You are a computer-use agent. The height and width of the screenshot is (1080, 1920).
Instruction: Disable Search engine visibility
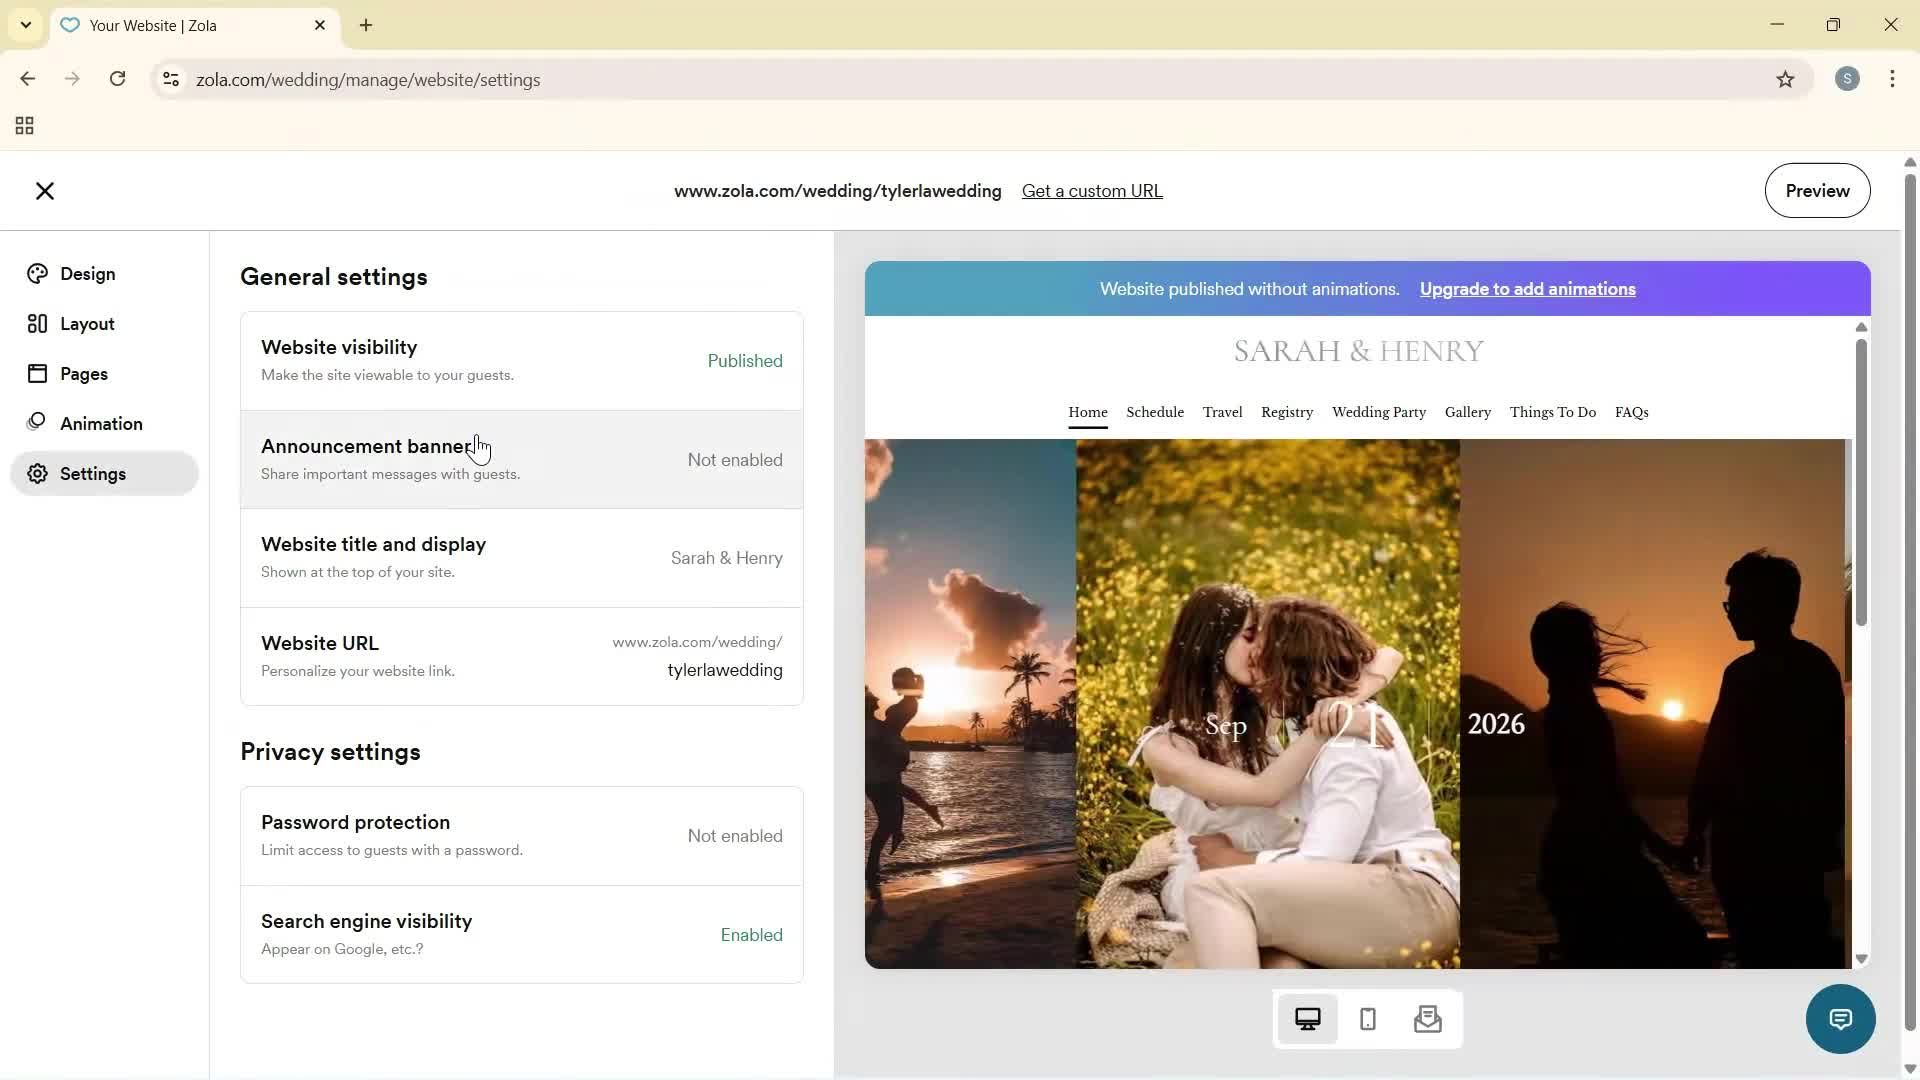521,933
